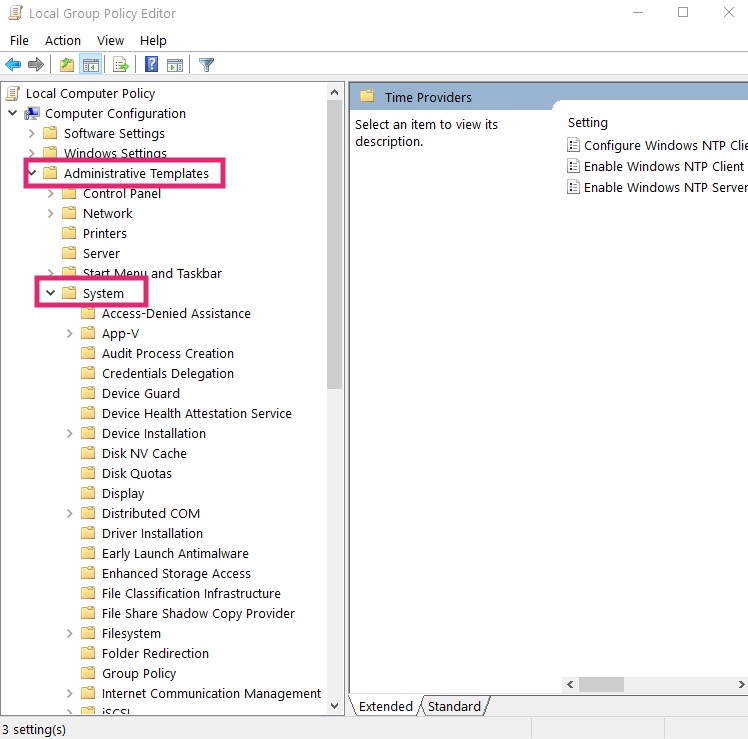748x739 pixels.
Task: Expand the Device Installation node
Action: point(70,433)
